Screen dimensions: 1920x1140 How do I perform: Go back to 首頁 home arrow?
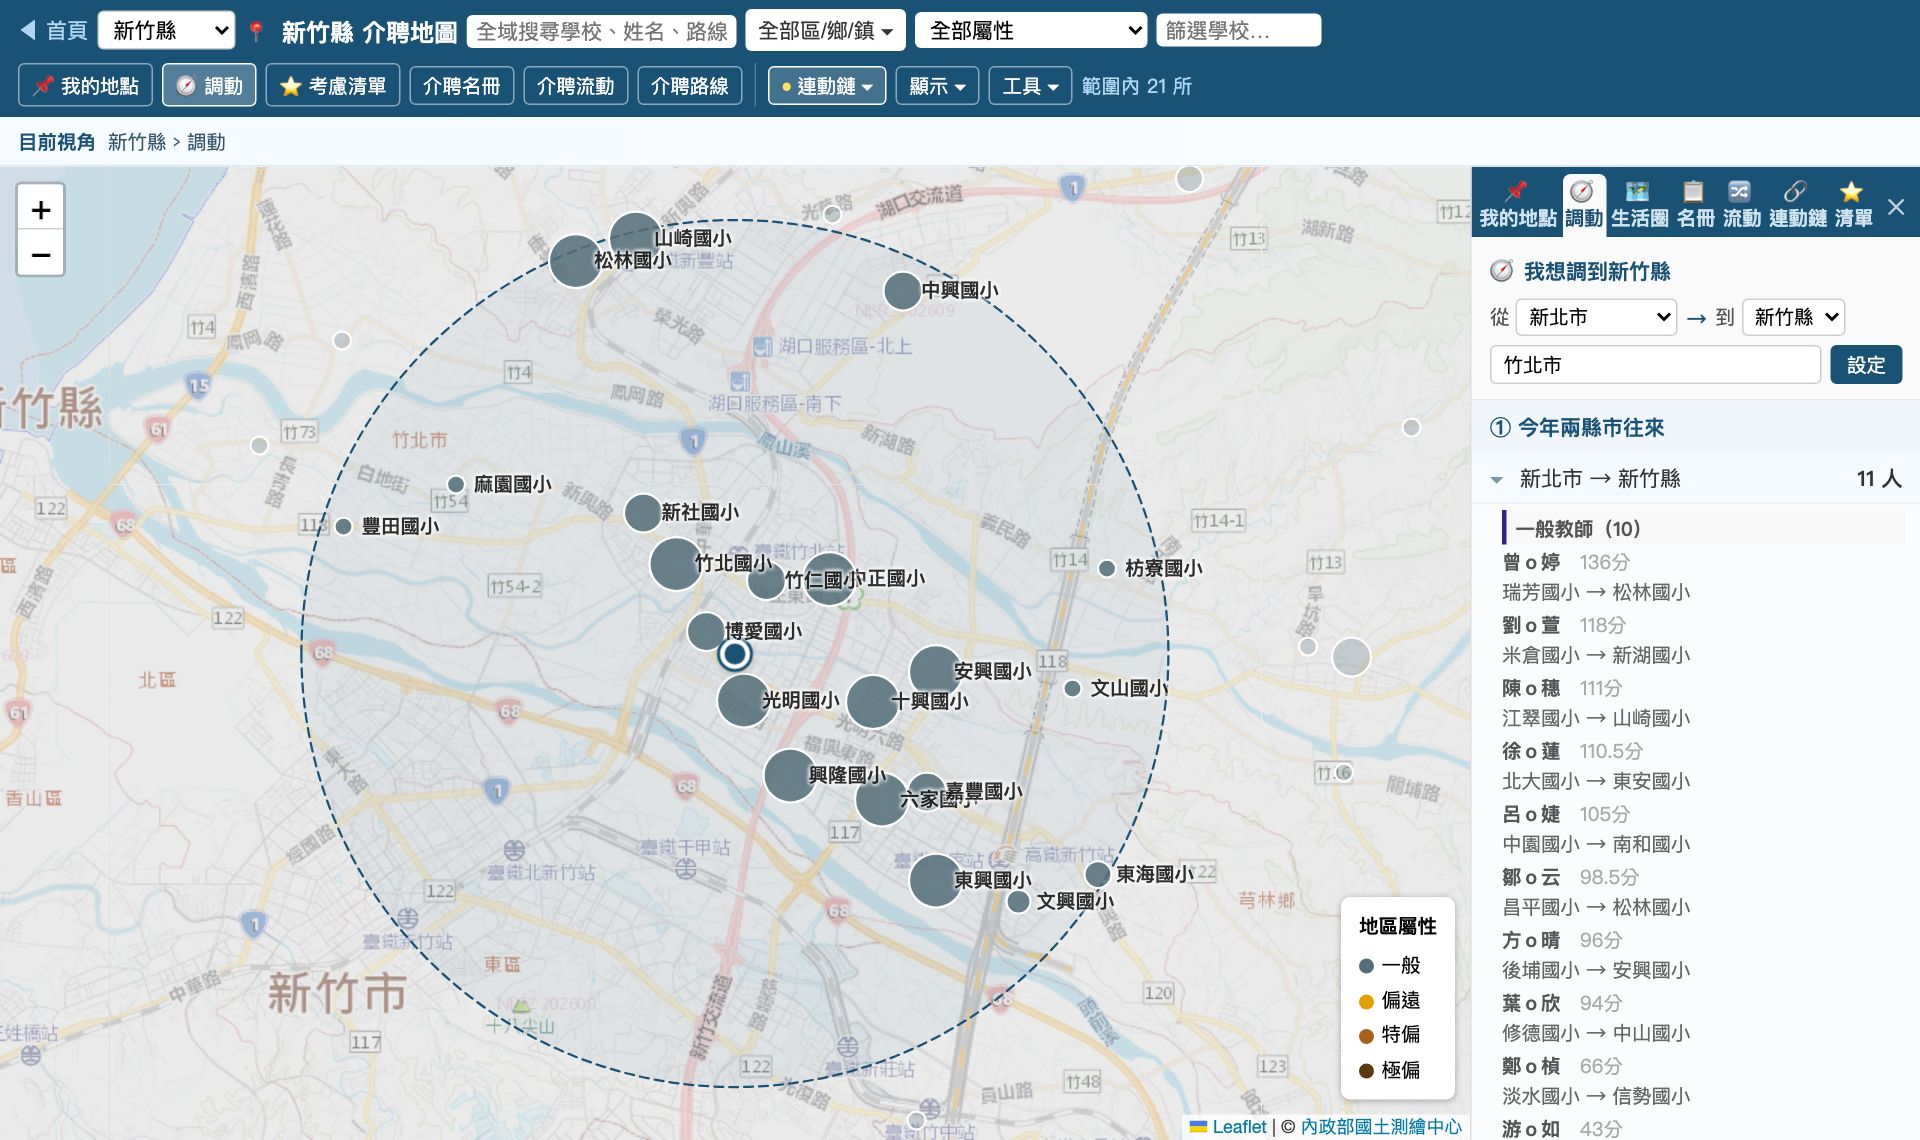coord(54,31)
